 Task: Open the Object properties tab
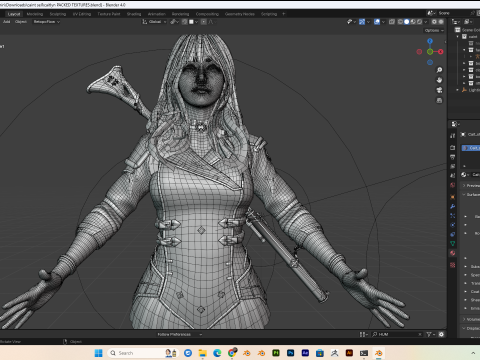(452, 197)
